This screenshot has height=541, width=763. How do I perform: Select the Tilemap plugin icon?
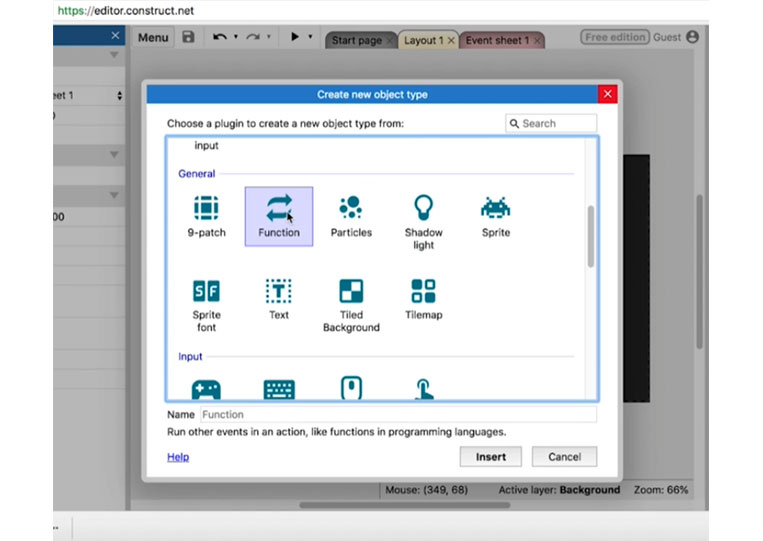click(x=423, y=291)
